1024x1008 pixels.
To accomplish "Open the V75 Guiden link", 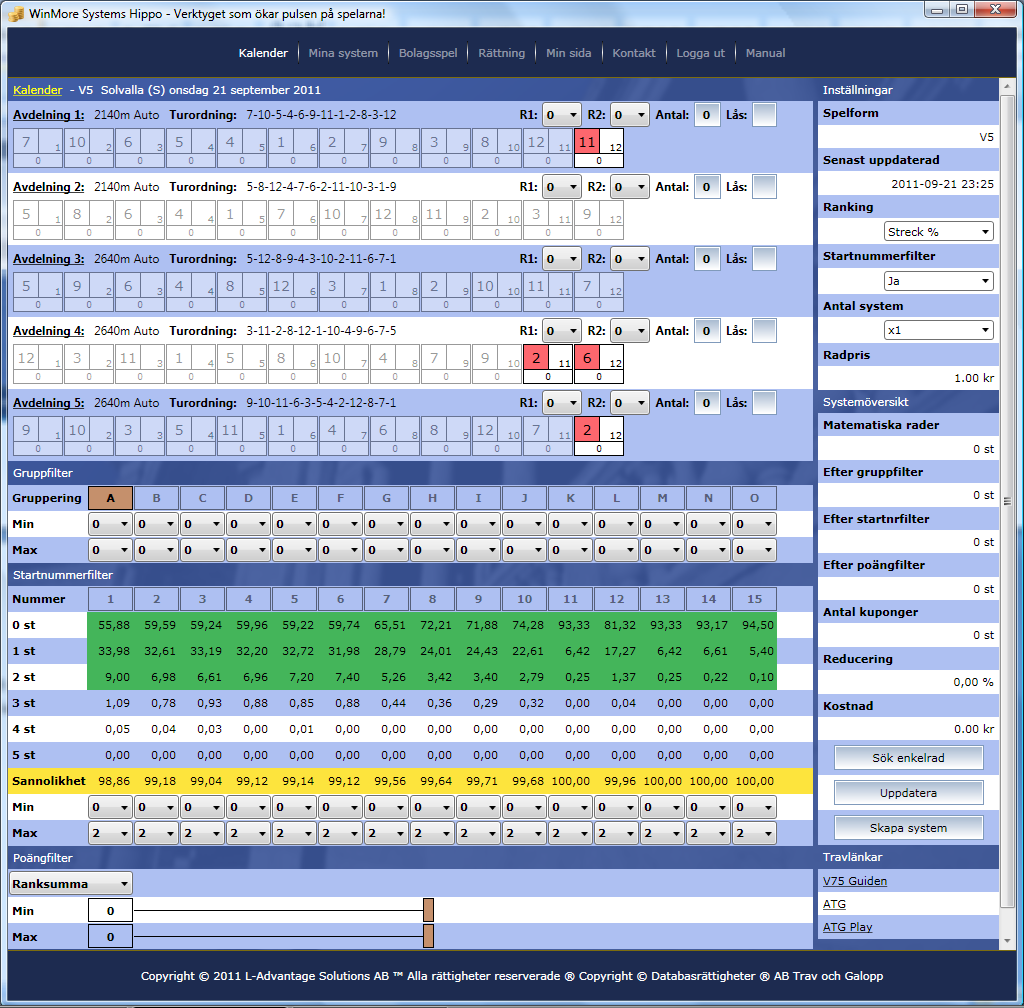I will point(855,881).
